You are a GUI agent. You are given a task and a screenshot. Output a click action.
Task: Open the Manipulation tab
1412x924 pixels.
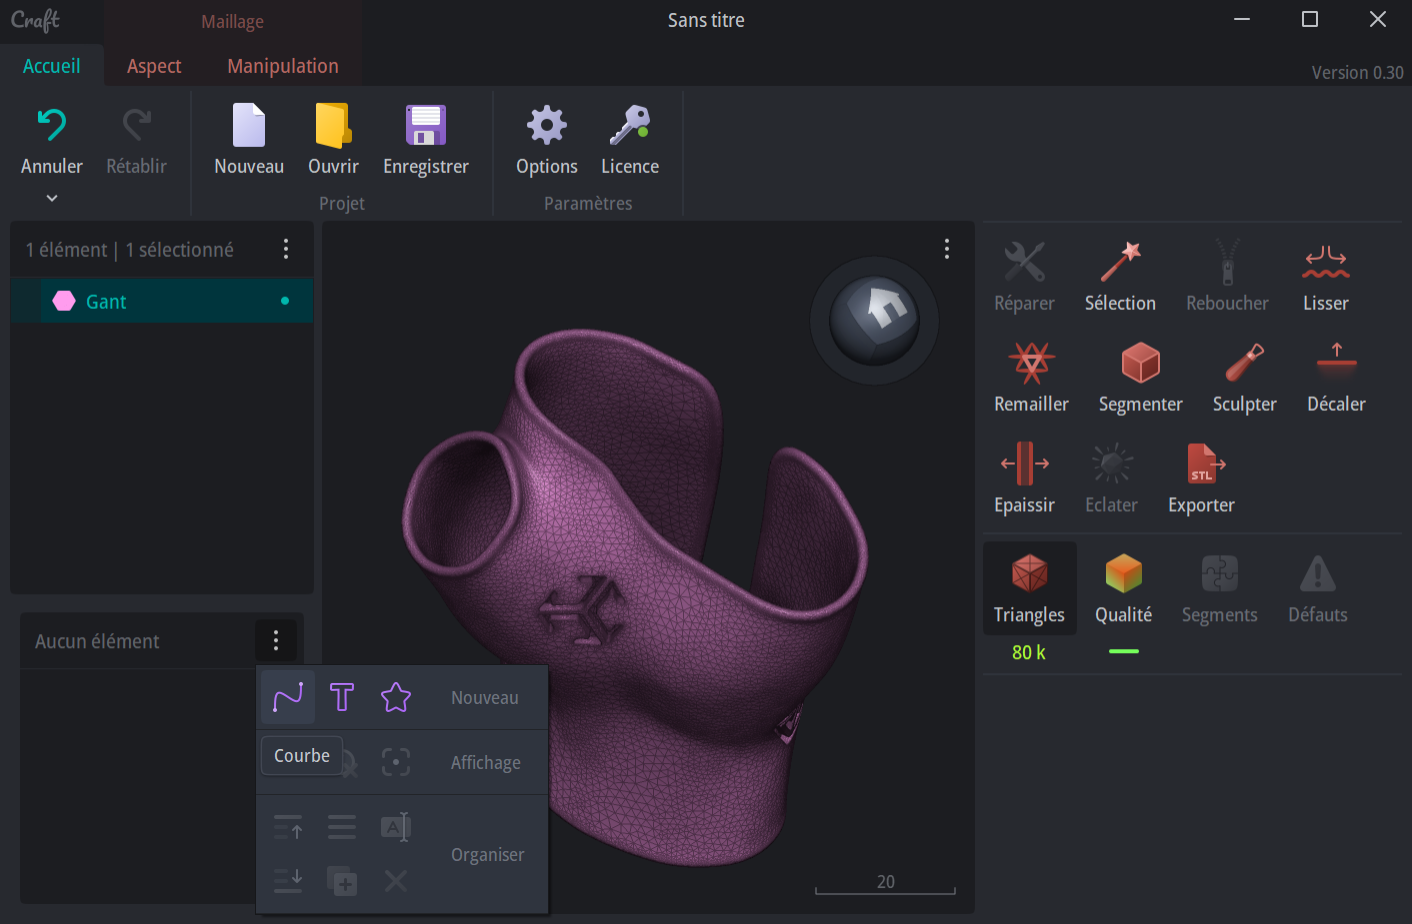tap(282, 66)
